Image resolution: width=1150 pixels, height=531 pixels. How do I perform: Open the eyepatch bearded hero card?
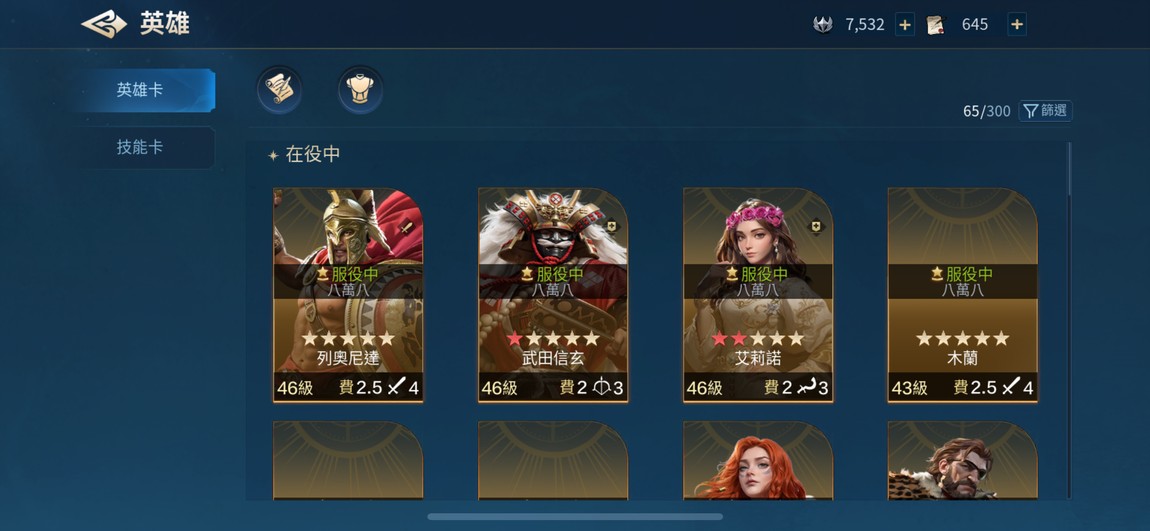coord(962,461)
